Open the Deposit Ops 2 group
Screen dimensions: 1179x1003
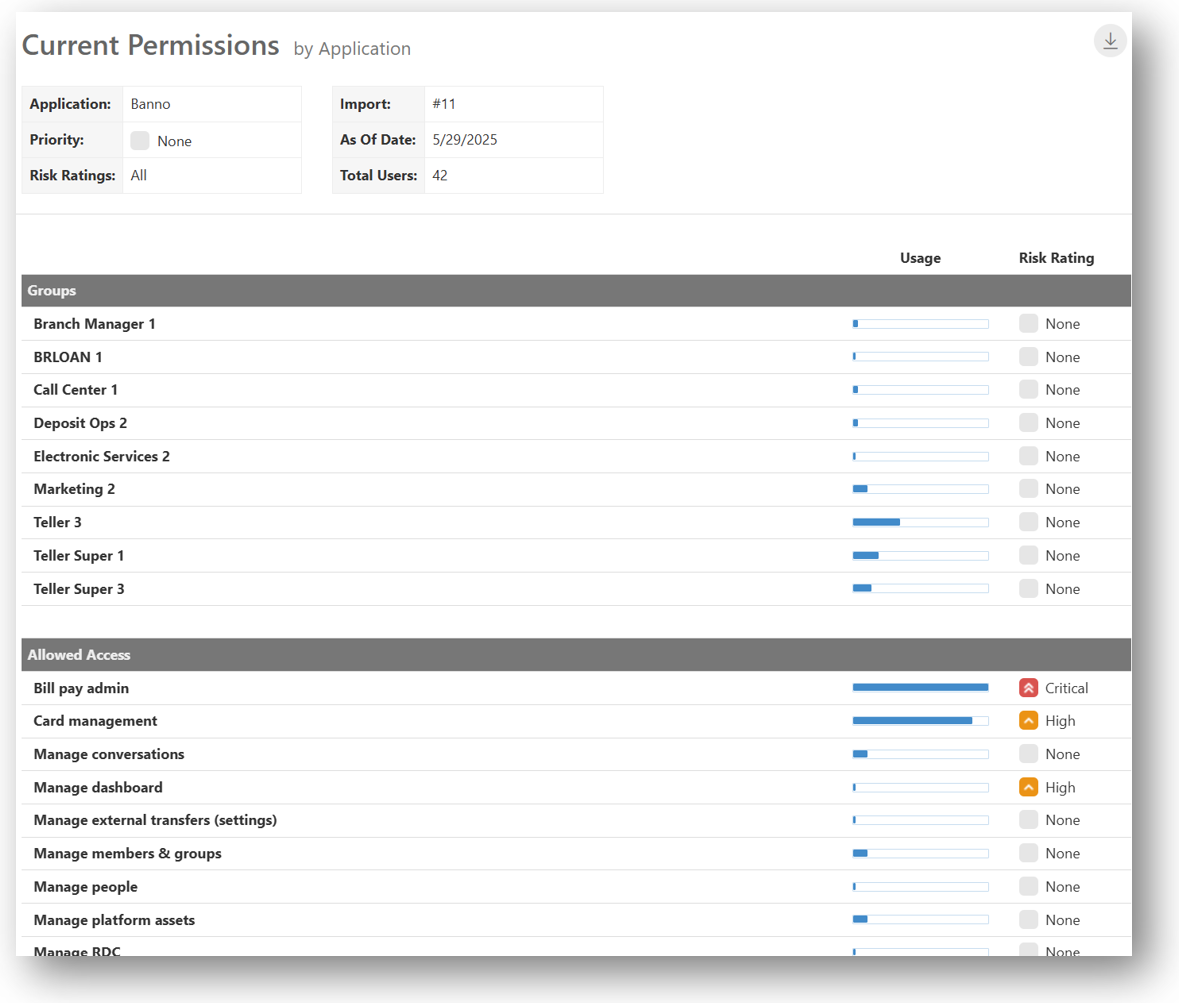point(80,423)
